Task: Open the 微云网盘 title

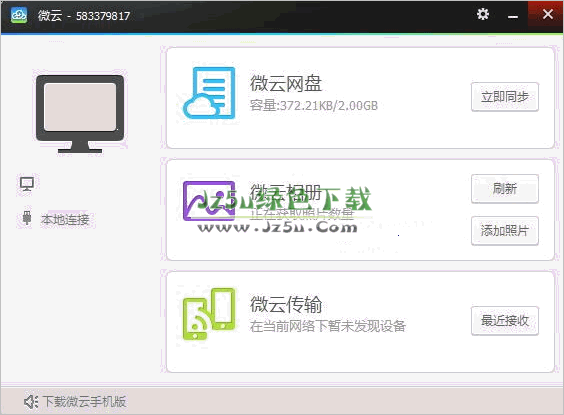Action: 286,84
